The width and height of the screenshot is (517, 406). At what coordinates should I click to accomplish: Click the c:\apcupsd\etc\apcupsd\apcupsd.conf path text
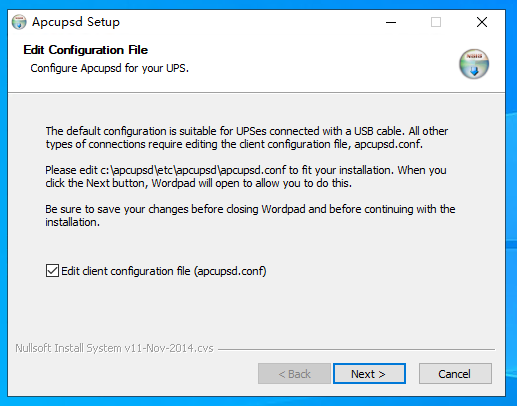click(193, 170)
